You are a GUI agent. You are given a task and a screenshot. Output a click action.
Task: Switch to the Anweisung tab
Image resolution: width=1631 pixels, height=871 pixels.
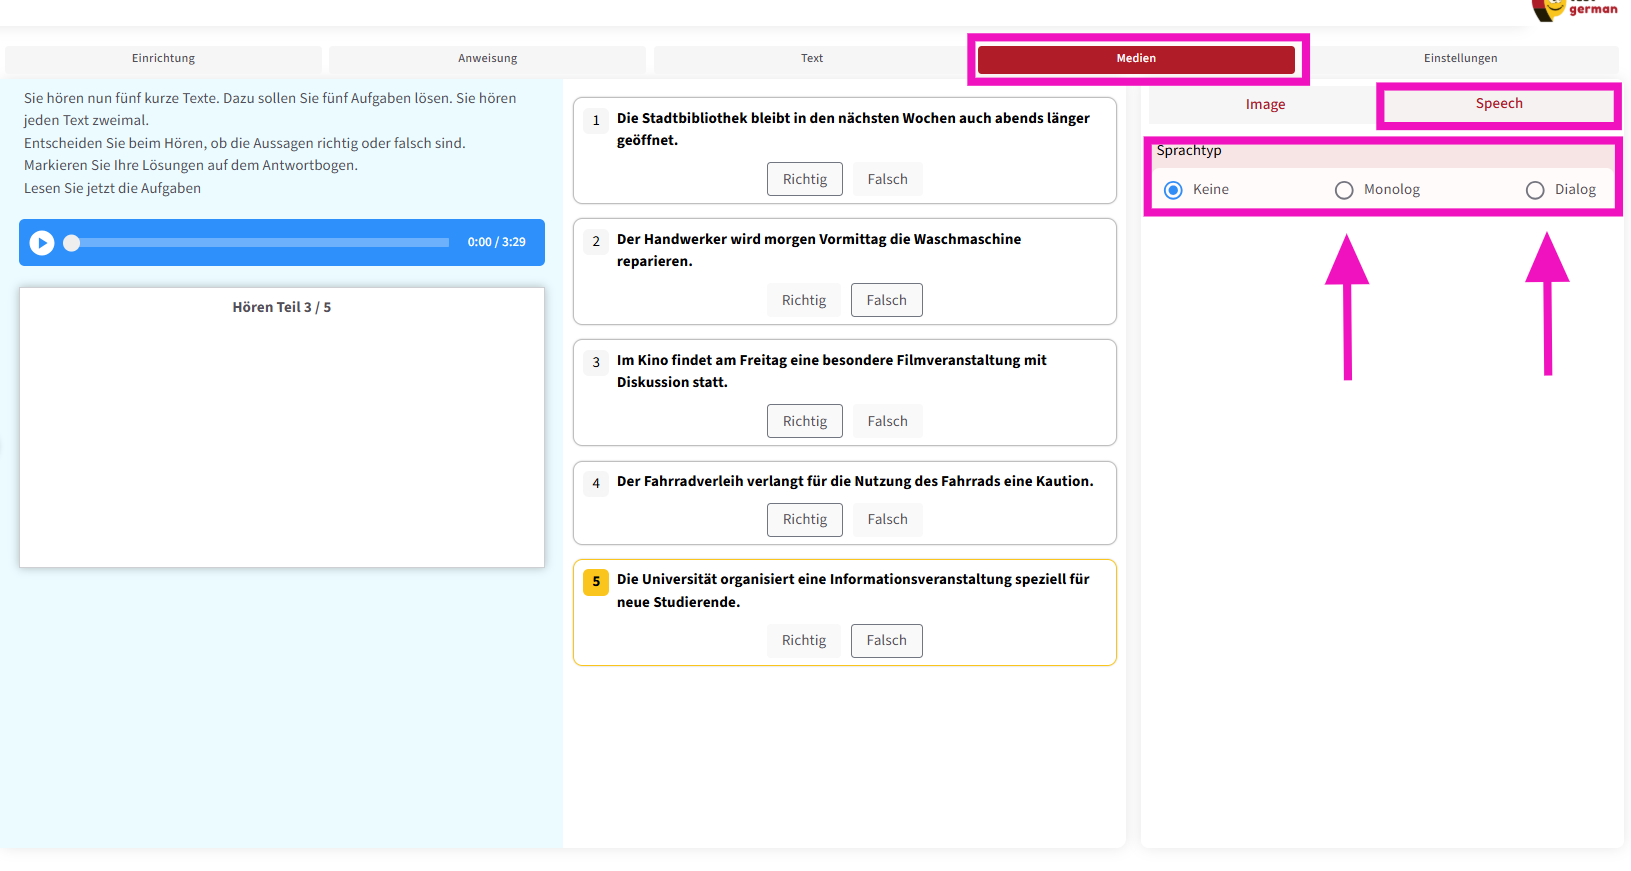point(487,59)
